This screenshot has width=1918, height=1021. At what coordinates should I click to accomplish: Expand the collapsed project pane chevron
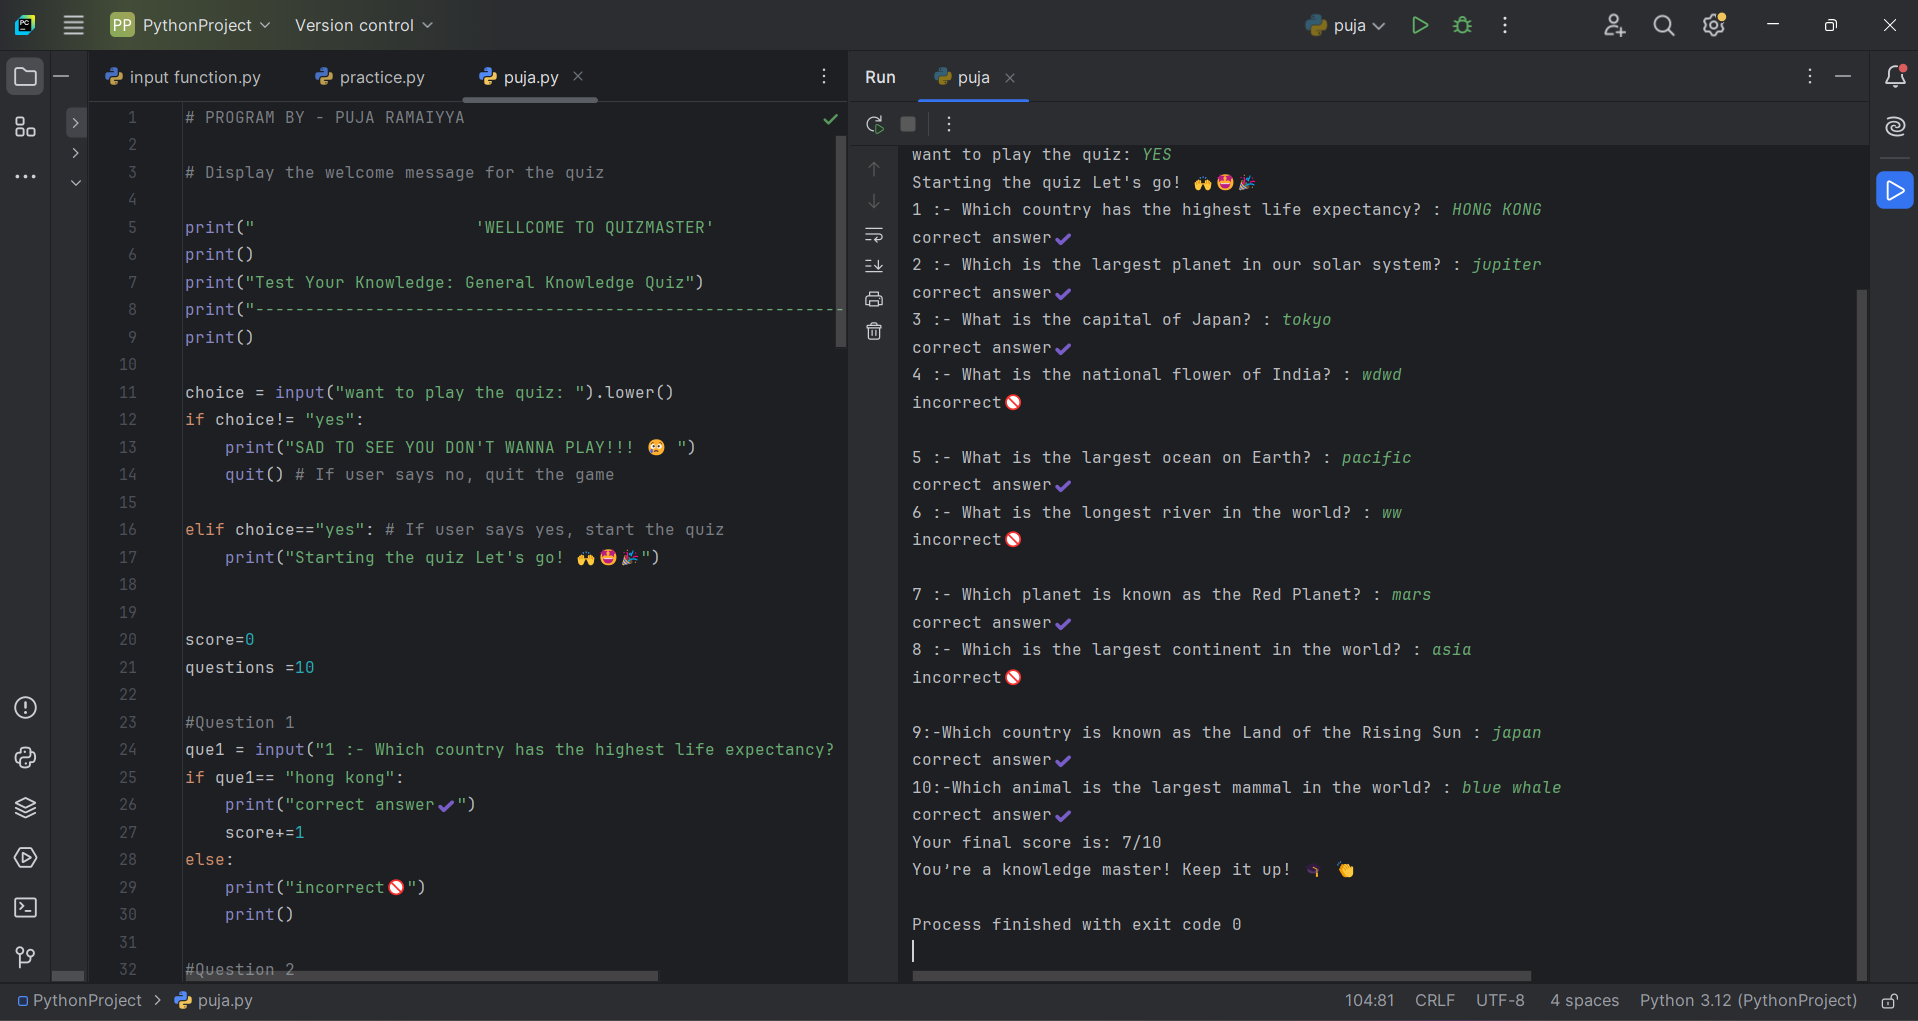point(75,123)
